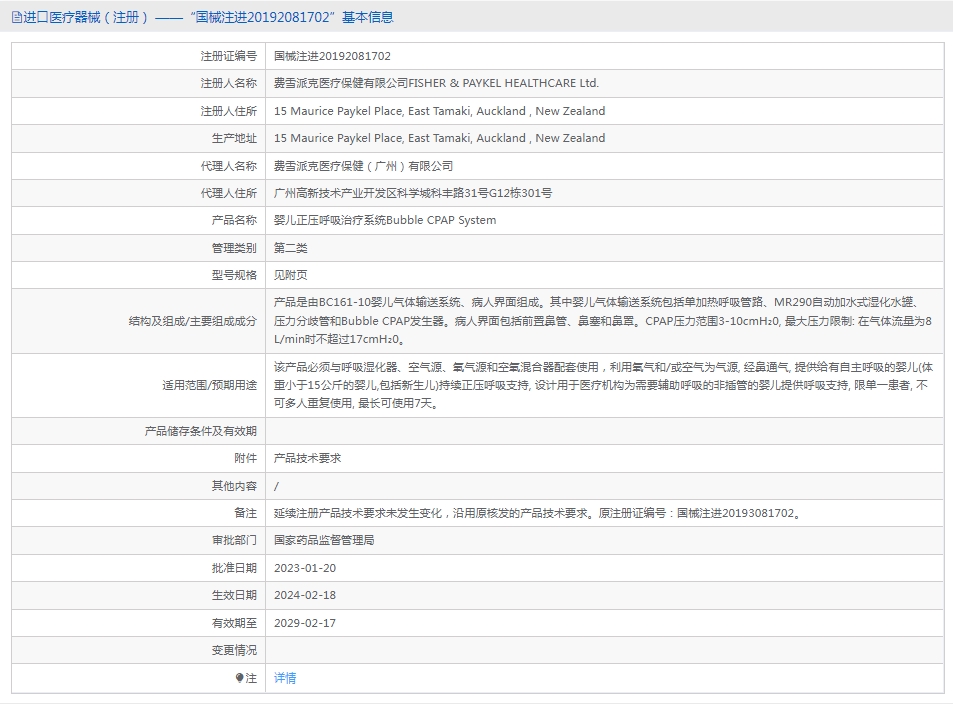The width and height of the screenshot is (953, 704).
Task: Click the 注册证编号 label
Action: pyautogui.click(x=229, y=56)
